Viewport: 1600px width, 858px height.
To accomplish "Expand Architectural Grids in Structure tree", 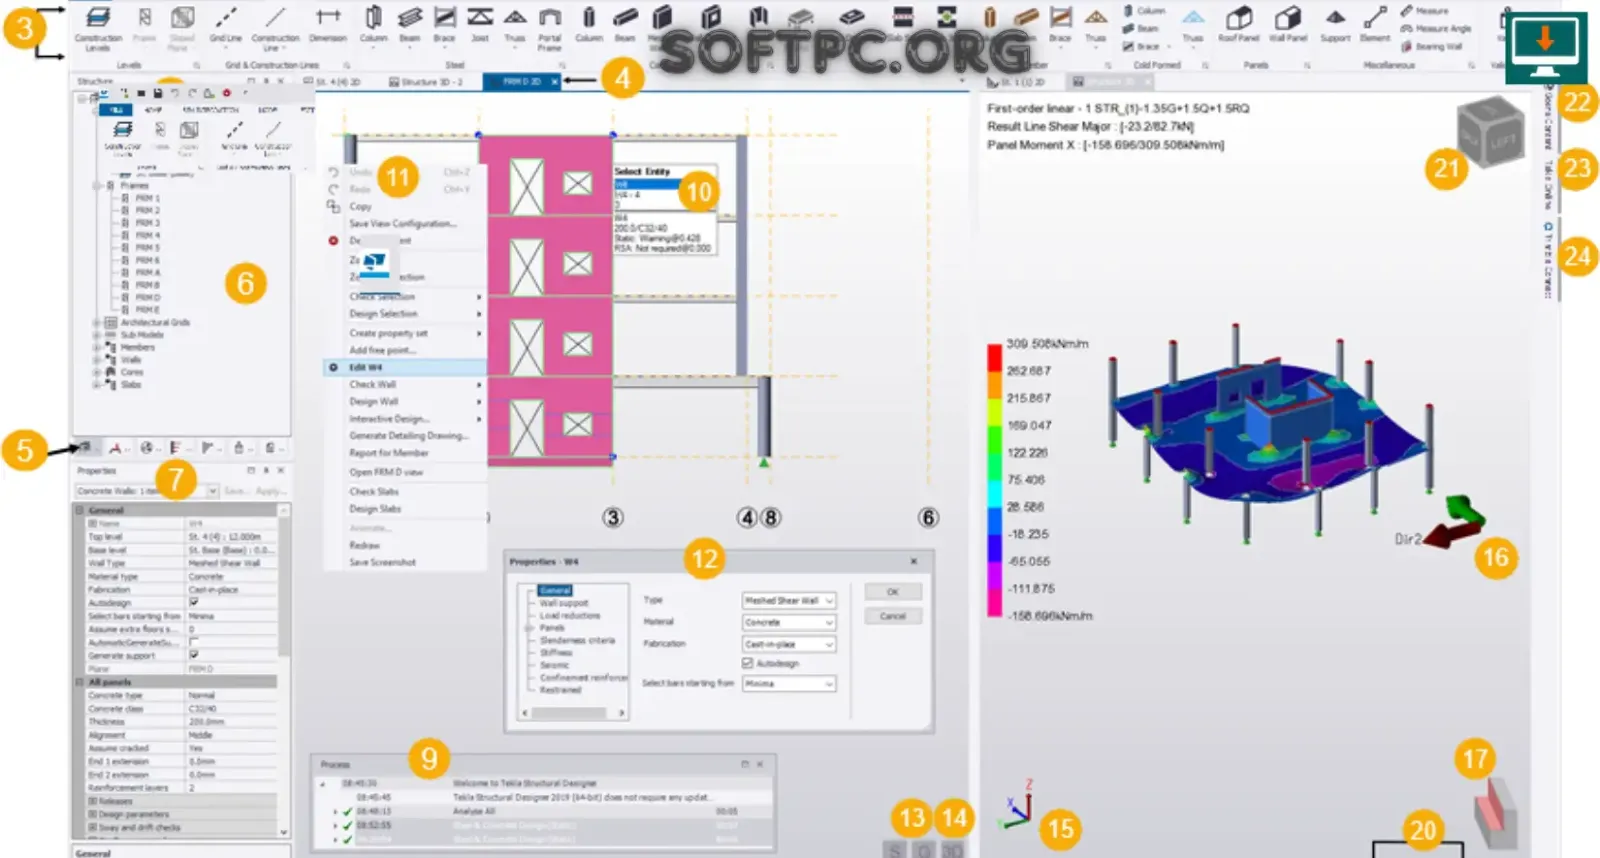I will pos(97,322).
